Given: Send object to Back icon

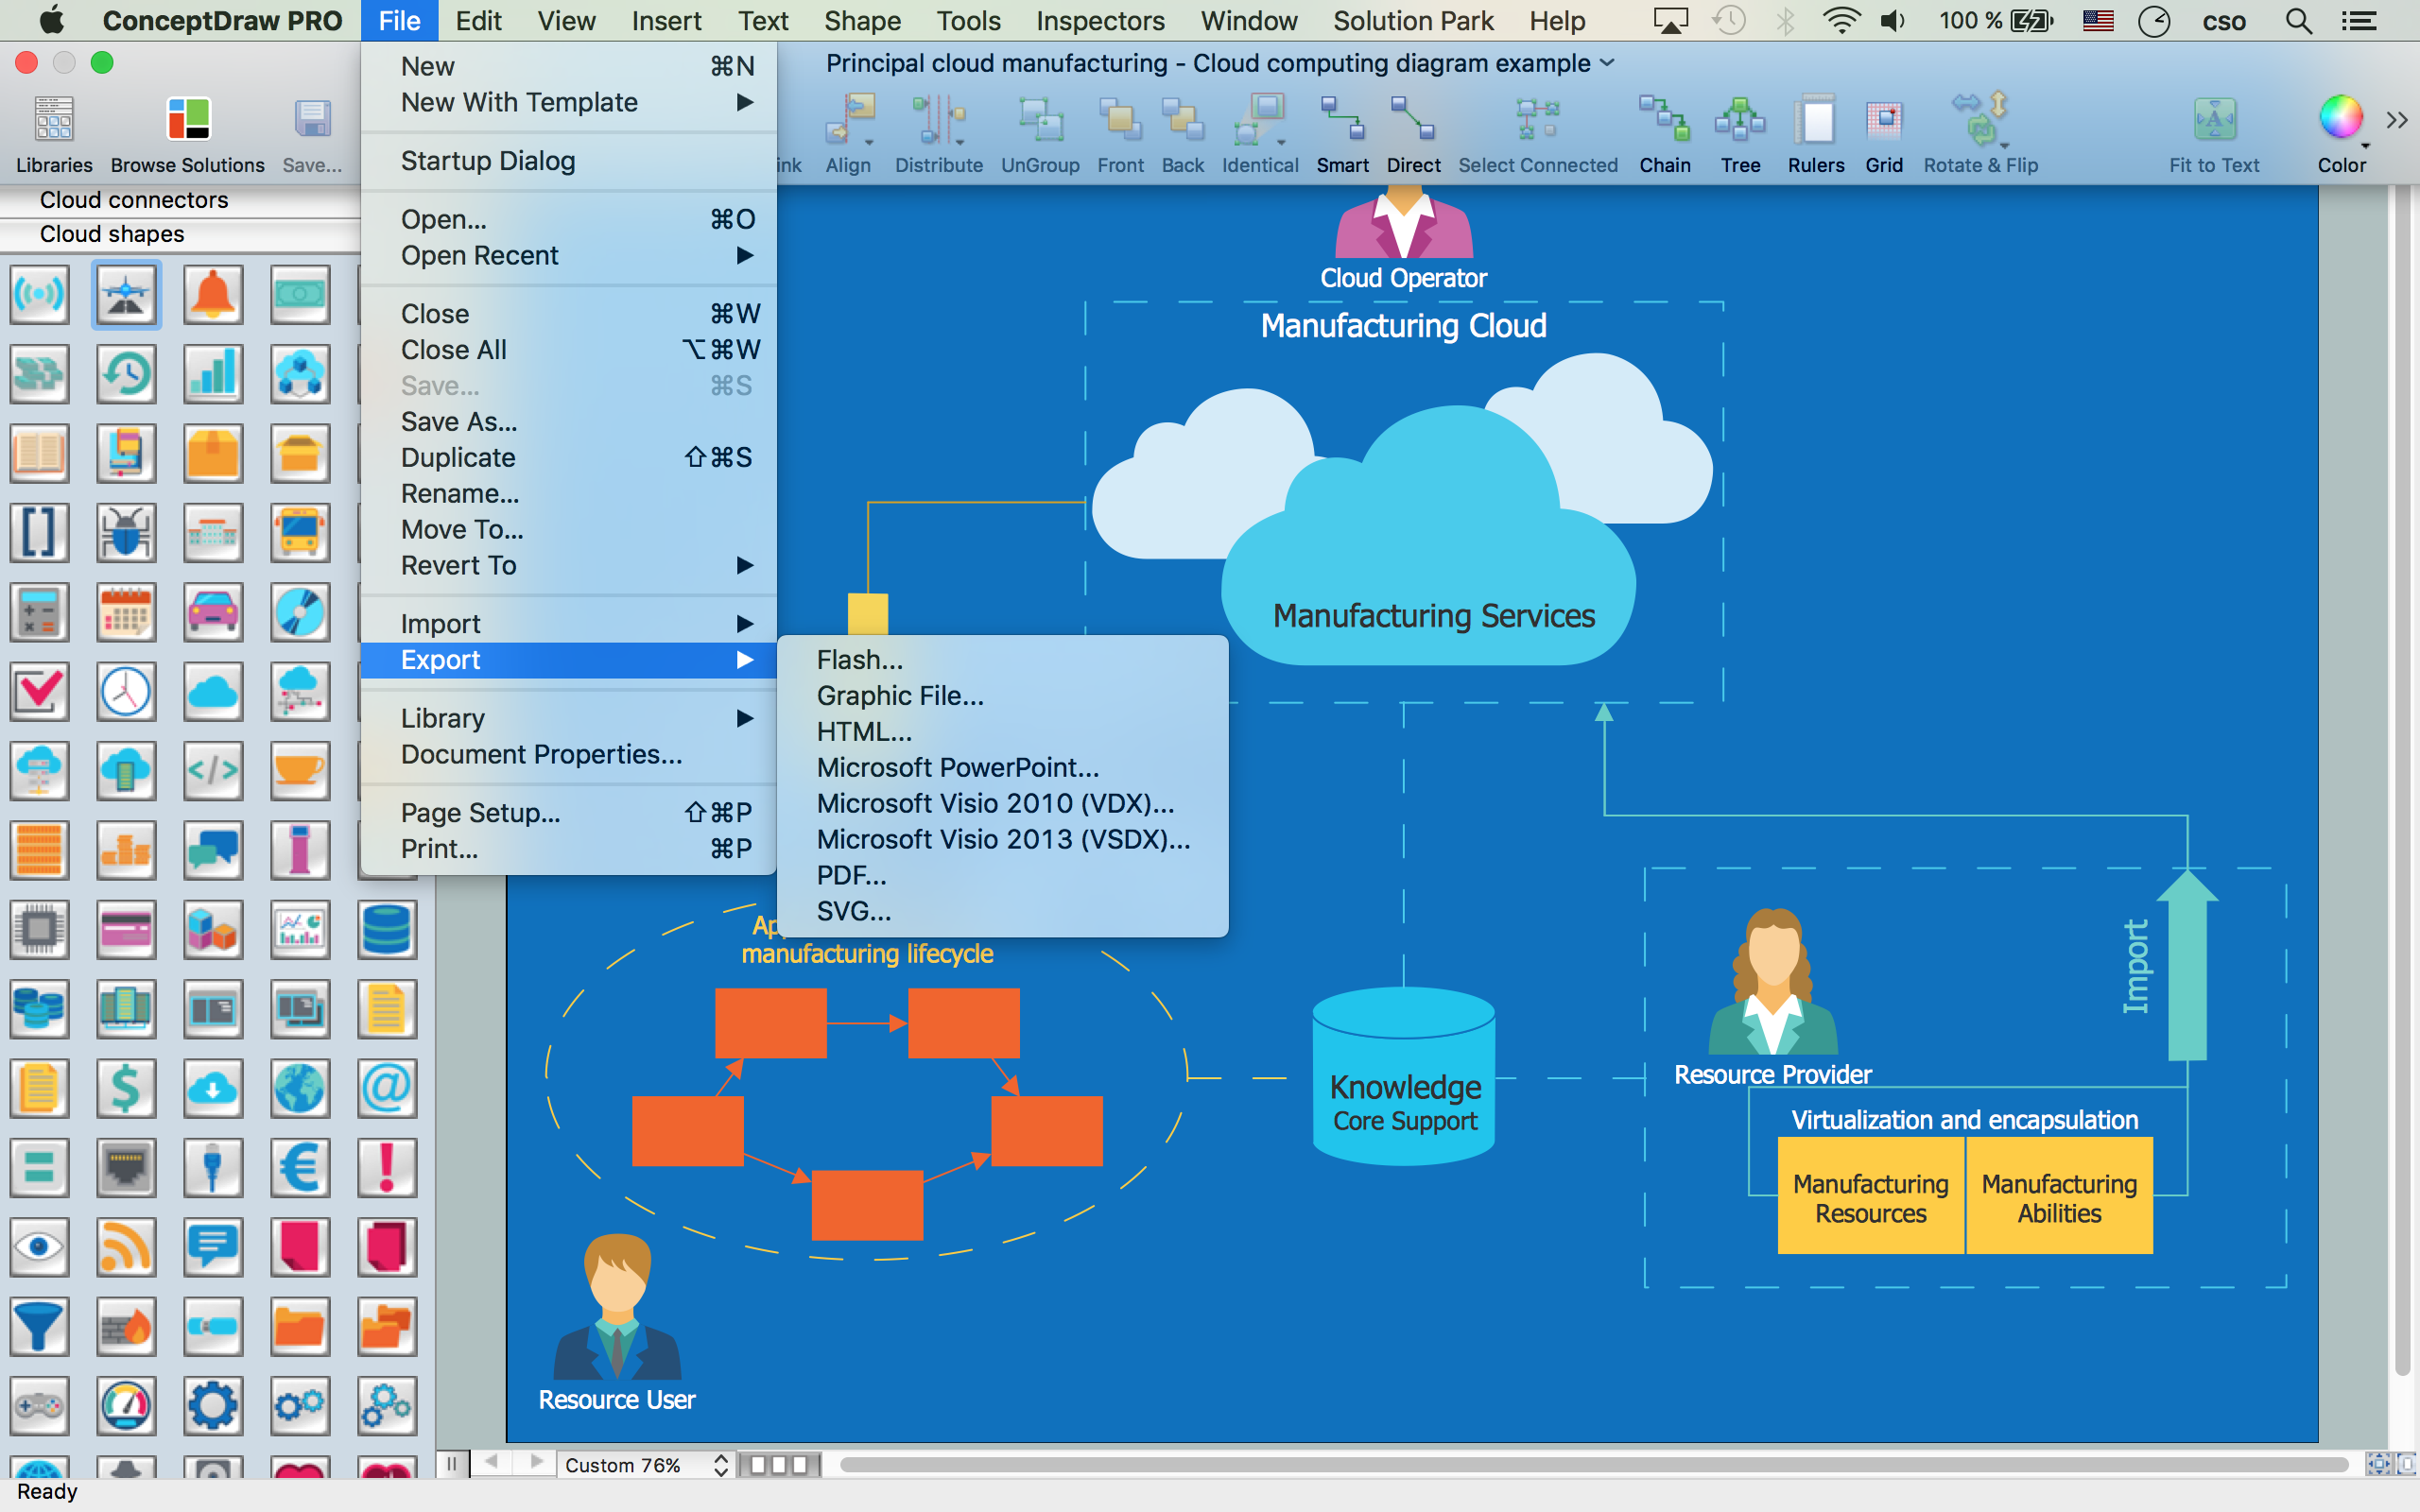Looking at the screenshot, I should 1183,120.
